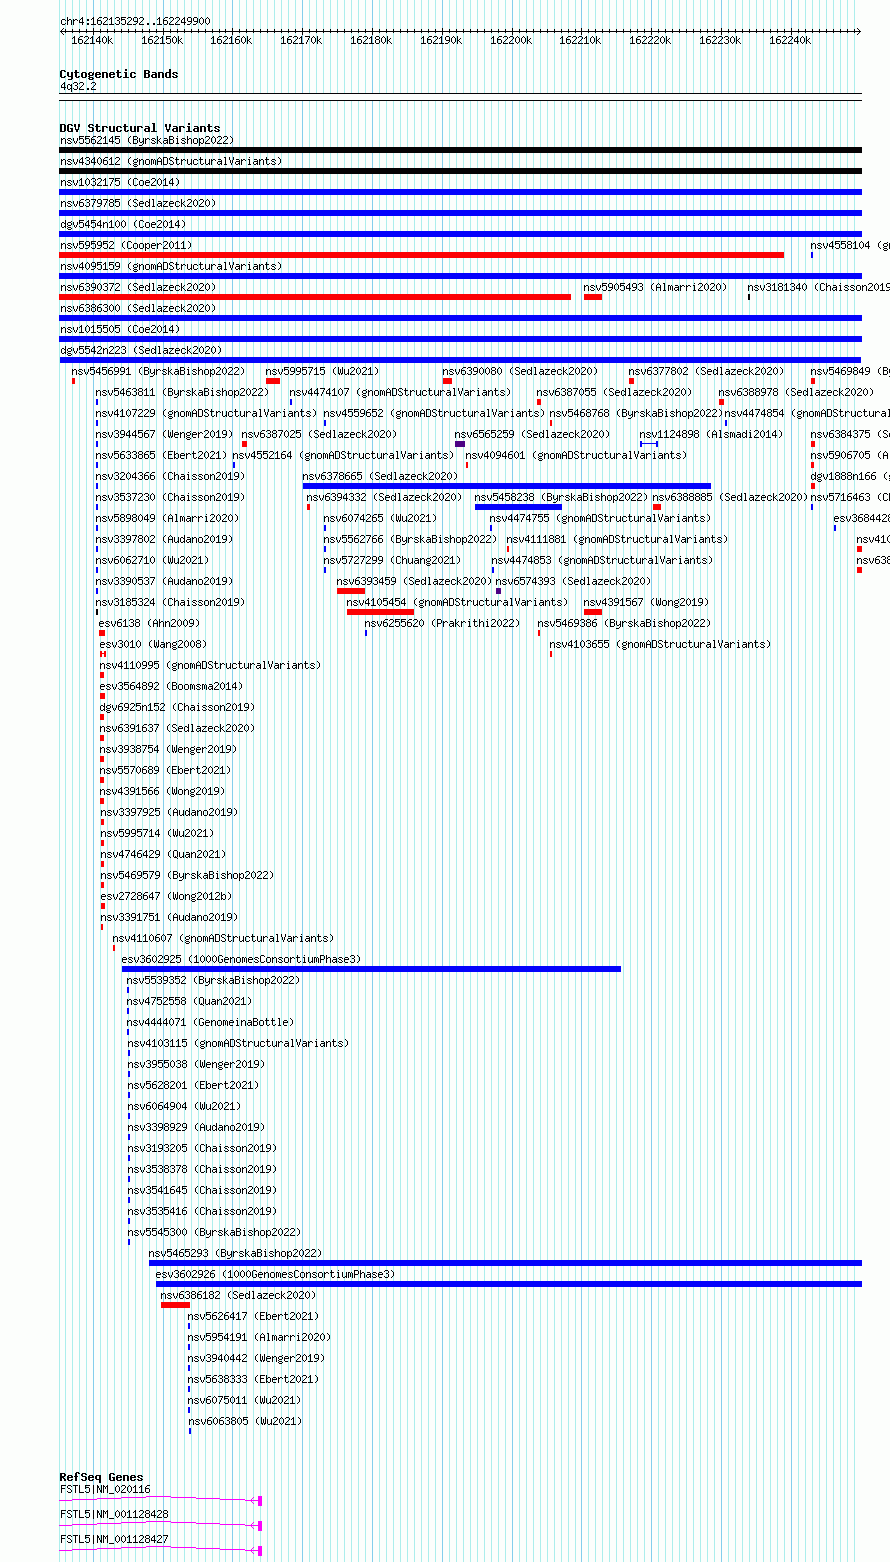890x1562 pixels.
Task: Click the esv3602925 (1000GenomesConsortiumPhase3) label
Action: pos(241,959)
